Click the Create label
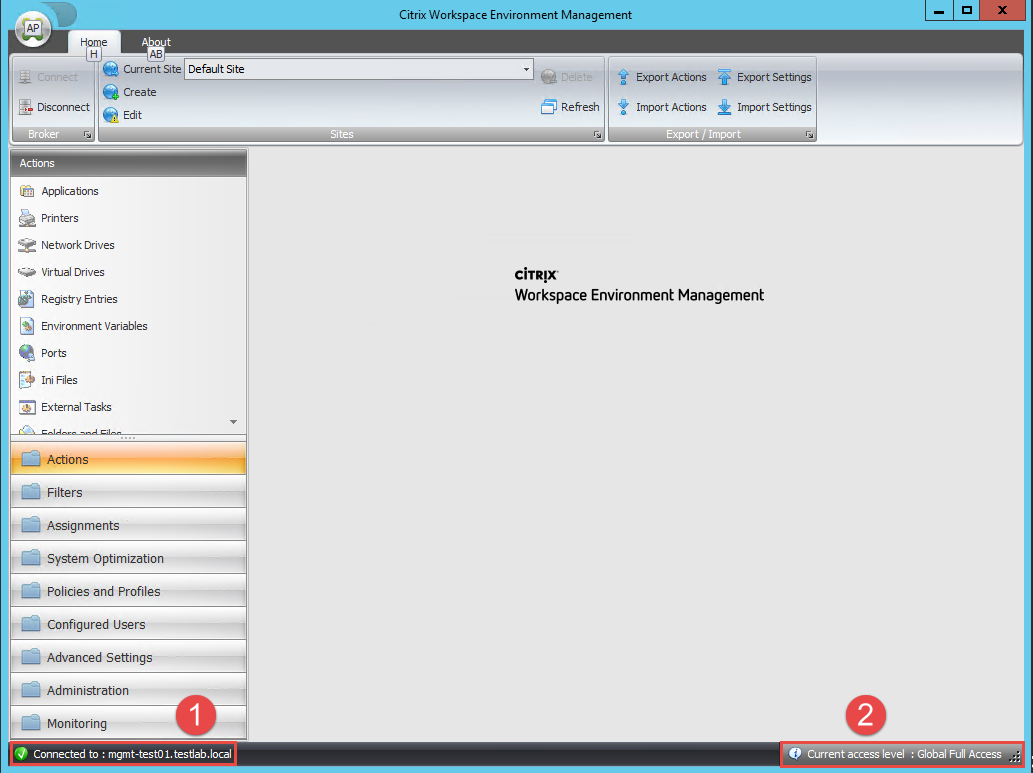This screenshot has width=1033, height=773. tap(140, 92)
